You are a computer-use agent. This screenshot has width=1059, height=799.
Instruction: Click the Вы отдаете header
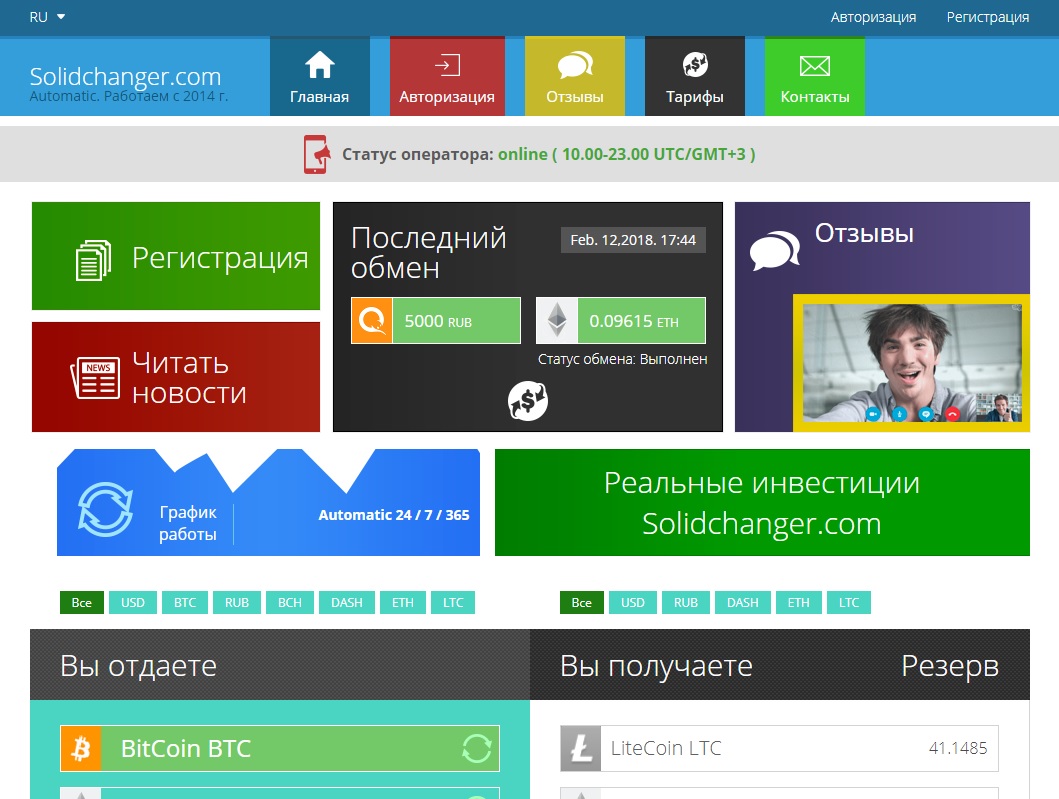tap(138, 666)
